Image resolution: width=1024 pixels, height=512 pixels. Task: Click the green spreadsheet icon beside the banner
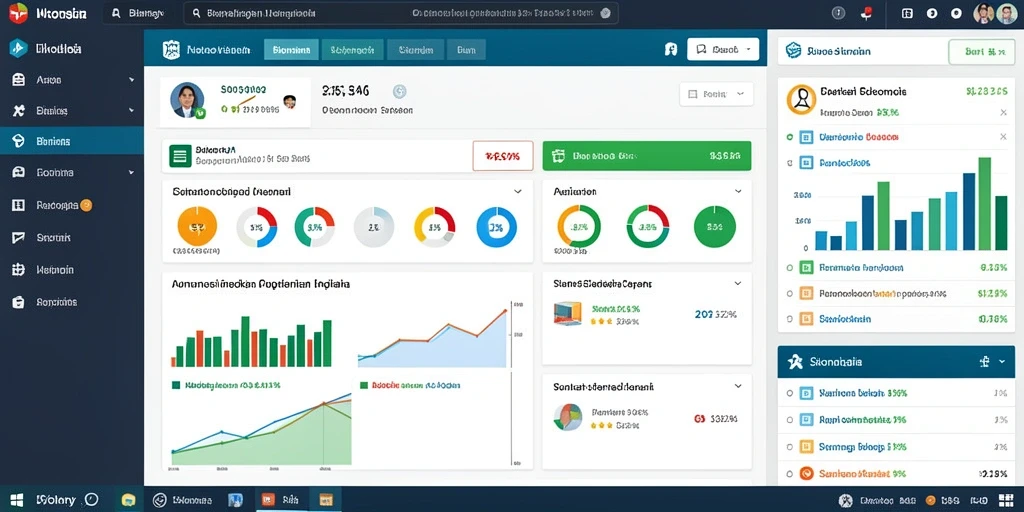tap(180, 156)
